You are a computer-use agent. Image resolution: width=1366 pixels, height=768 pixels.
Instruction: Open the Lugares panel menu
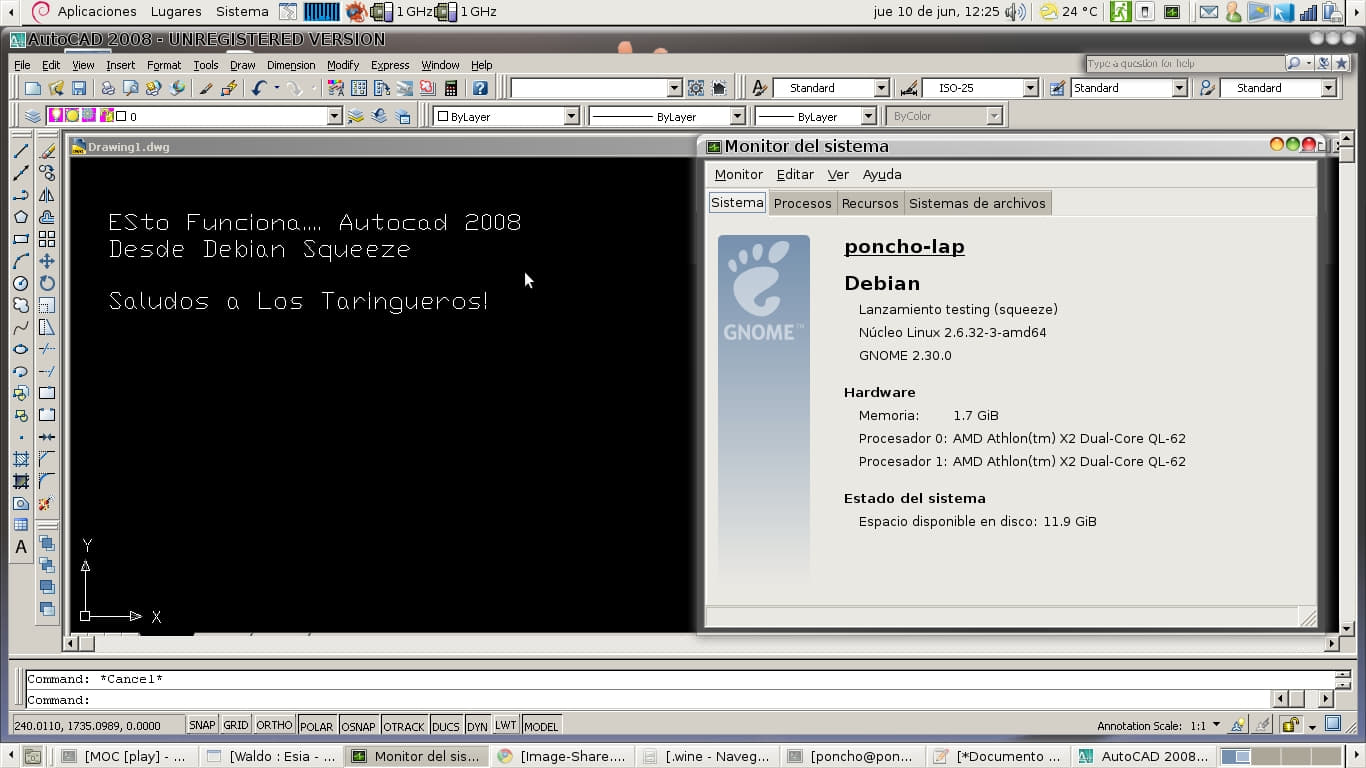[174, 11]
